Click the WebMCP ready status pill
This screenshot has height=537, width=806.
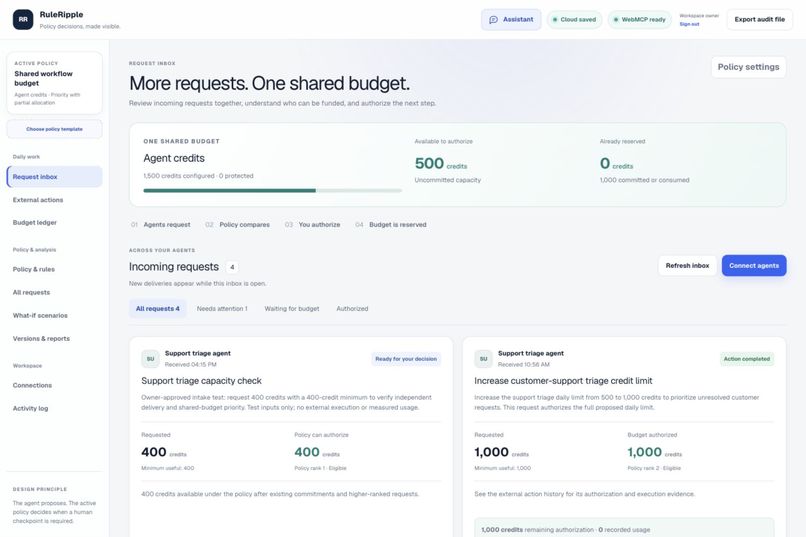(x=639, y=20)
